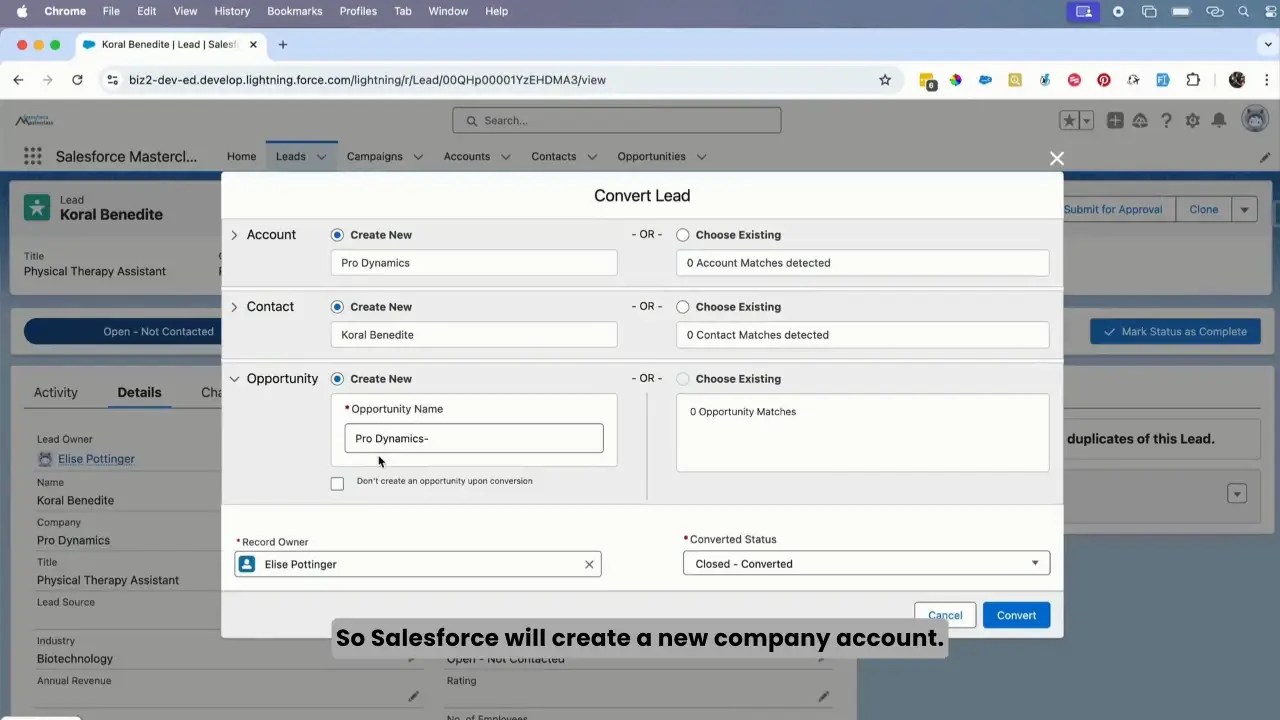Click the Opportunity Name input field
Screen dimensions: 1280x720
(x=474, y=438)
